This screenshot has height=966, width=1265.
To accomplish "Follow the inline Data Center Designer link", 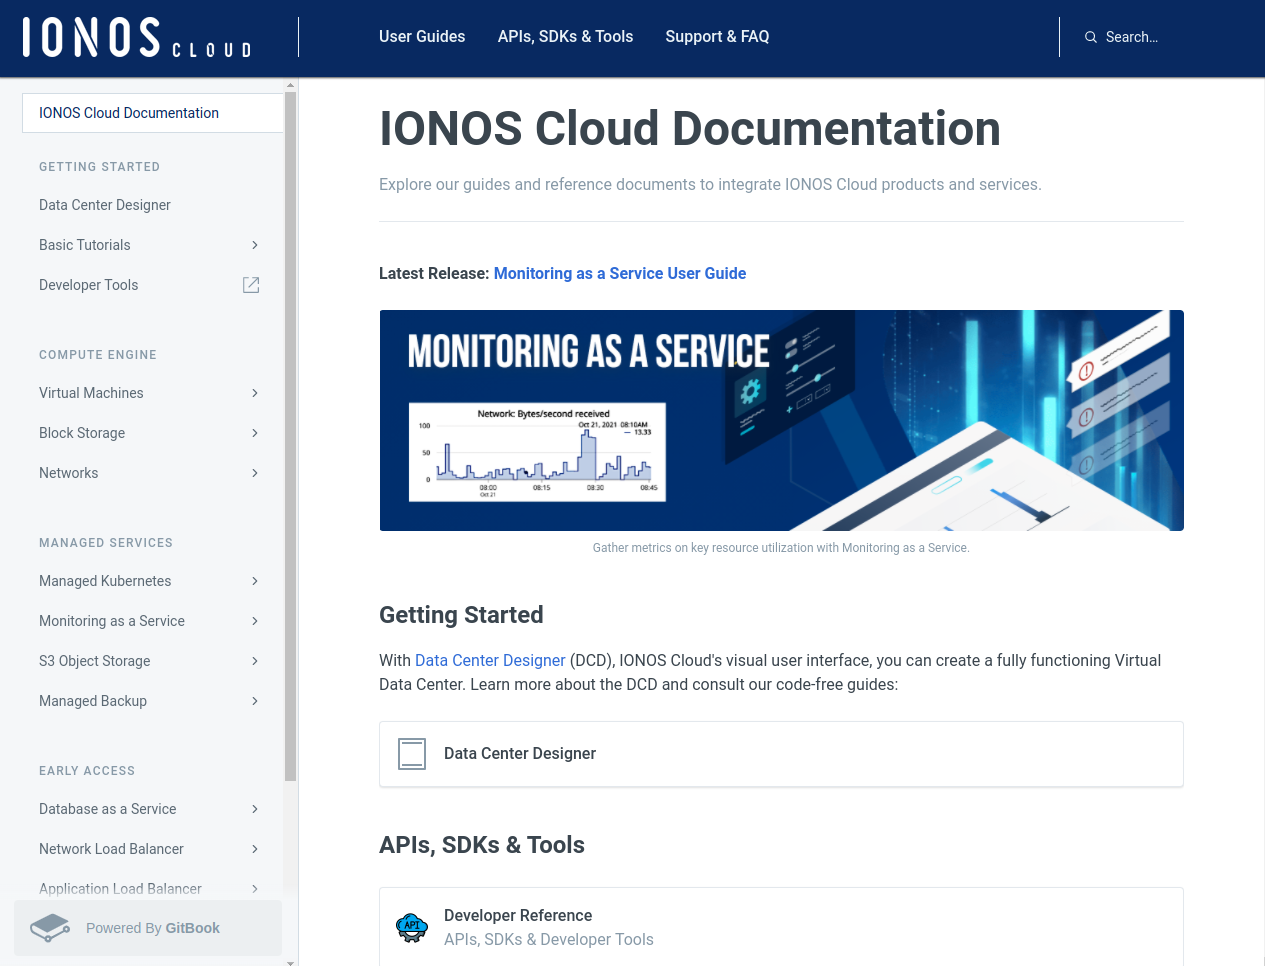I will 490,660.
